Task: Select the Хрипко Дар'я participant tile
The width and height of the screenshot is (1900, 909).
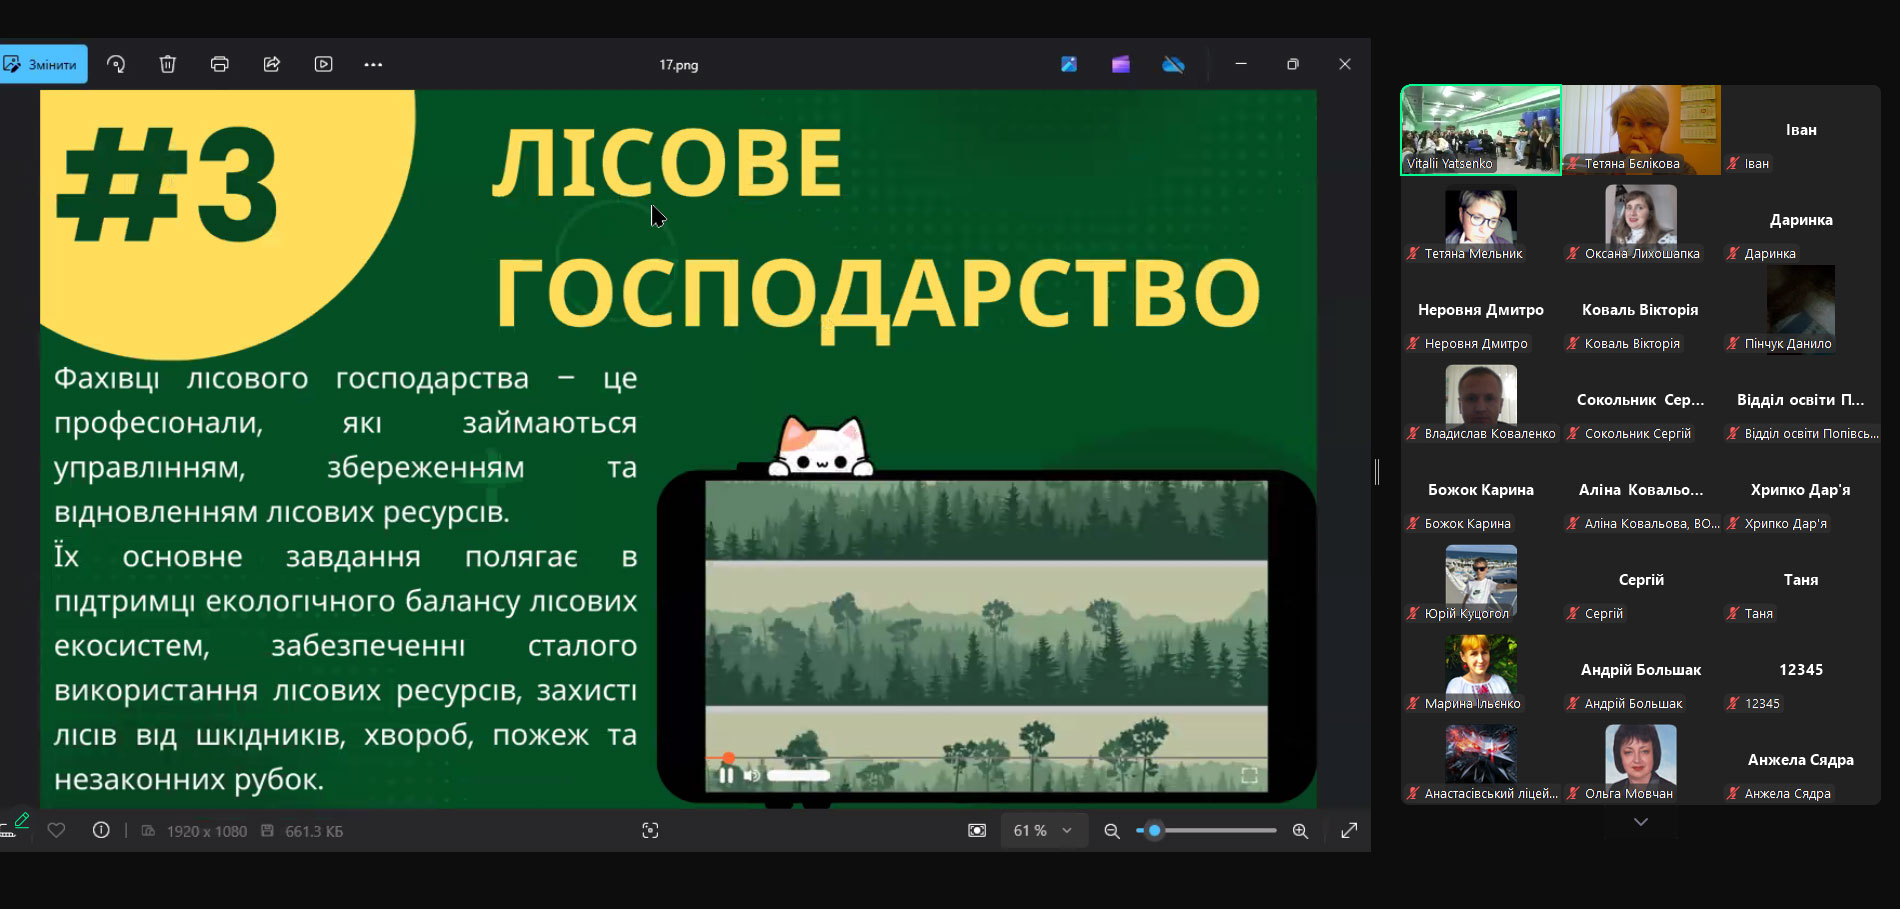Action: pyautogui.click(x=1801, y=490)
